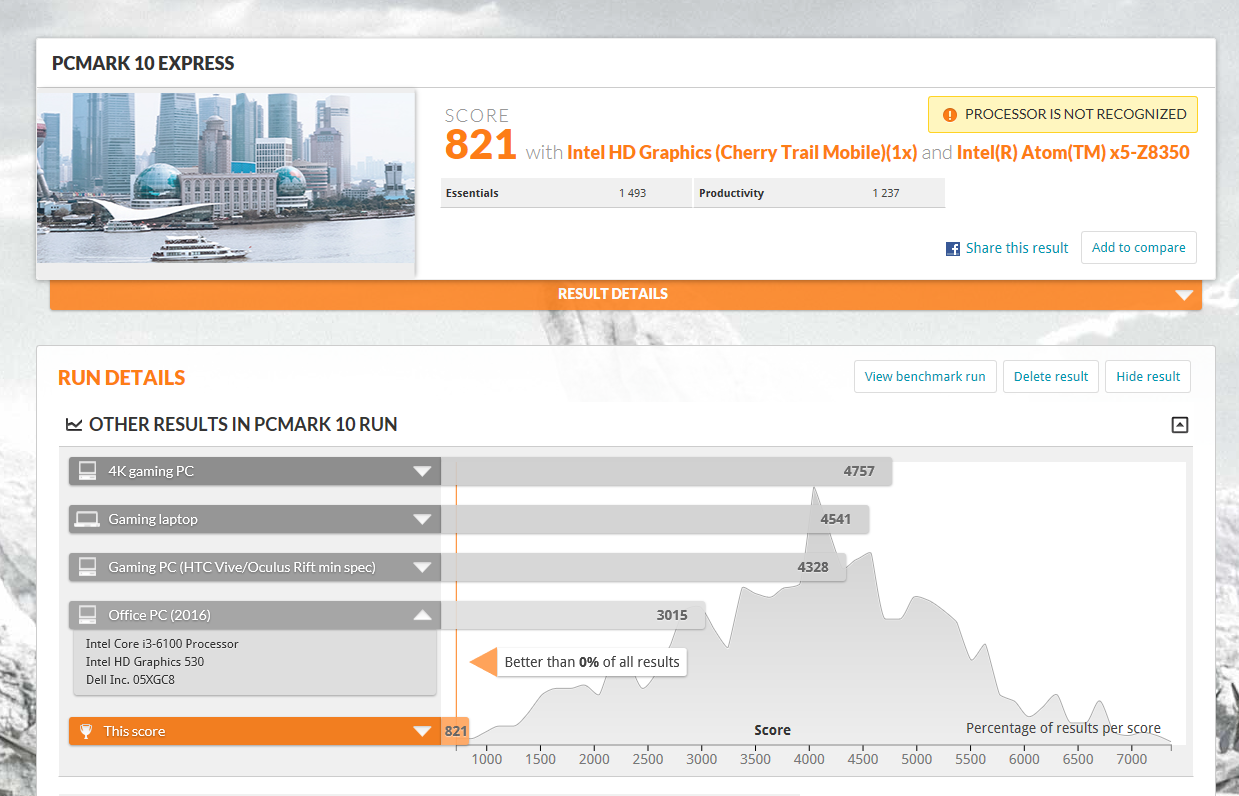Click the Productivity score 1 237 cell
1239x796 pixels.
(x=819, y=193)
